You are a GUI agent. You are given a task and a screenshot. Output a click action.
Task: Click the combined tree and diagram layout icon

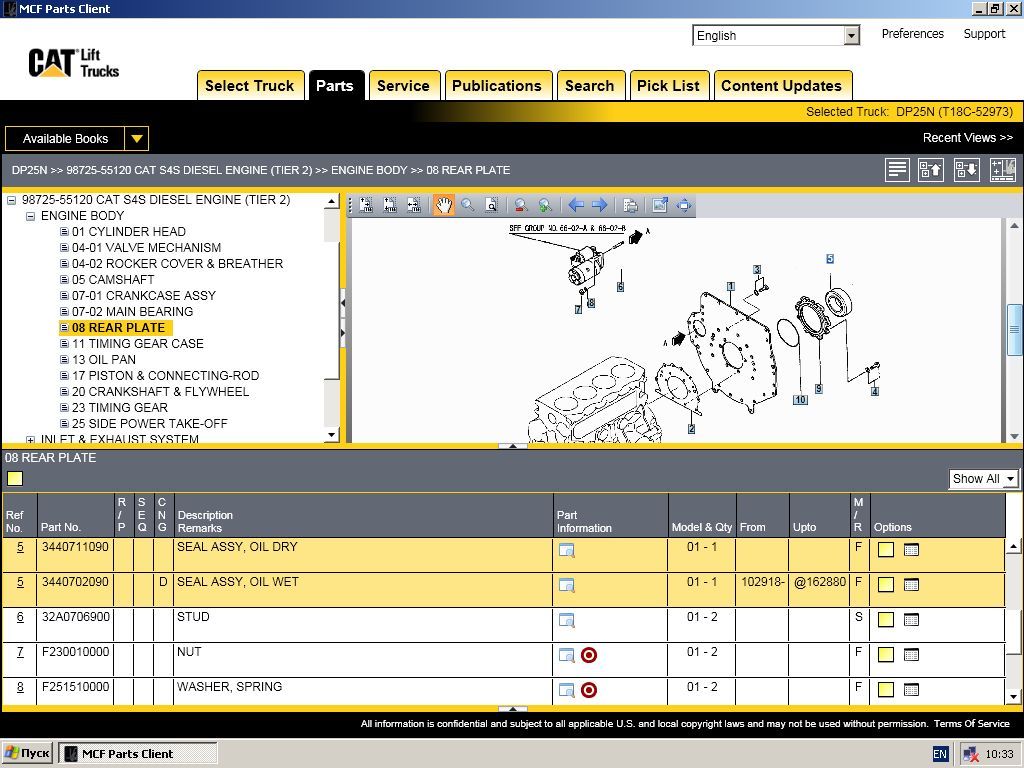coord(1002,170)
